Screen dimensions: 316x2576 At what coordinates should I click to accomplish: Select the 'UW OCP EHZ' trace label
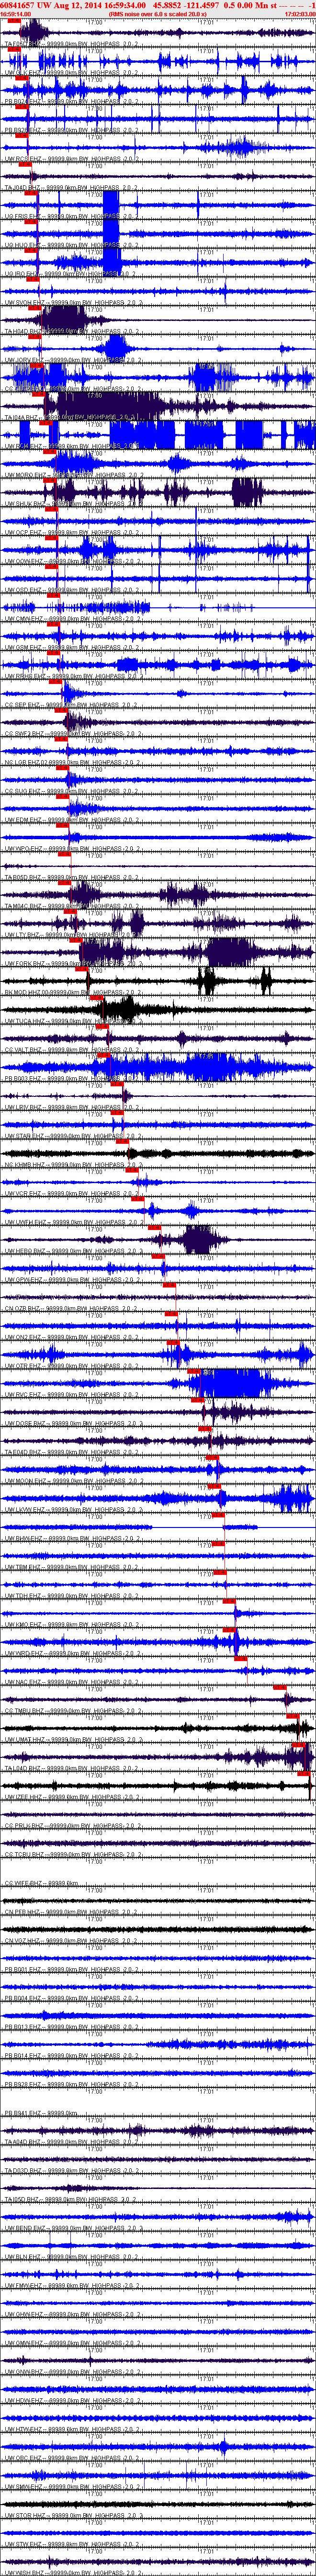click(x=23, y=532)
